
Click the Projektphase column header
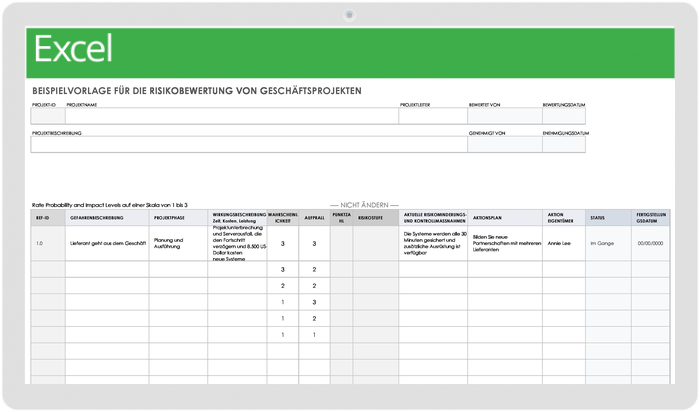178,218
